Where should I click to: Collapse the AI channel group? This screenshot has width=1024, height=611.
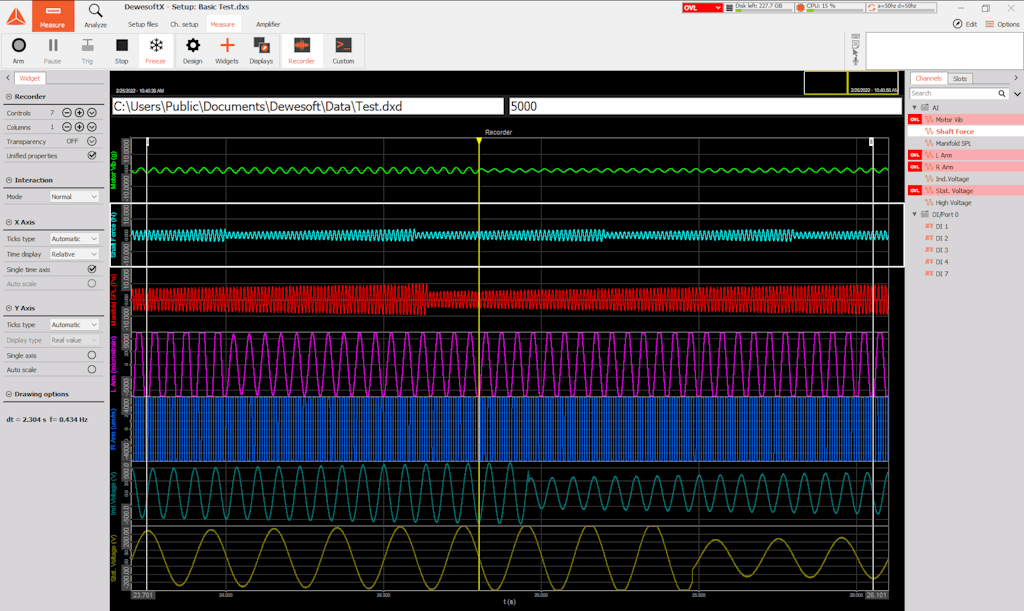click(x=914, y=108)
